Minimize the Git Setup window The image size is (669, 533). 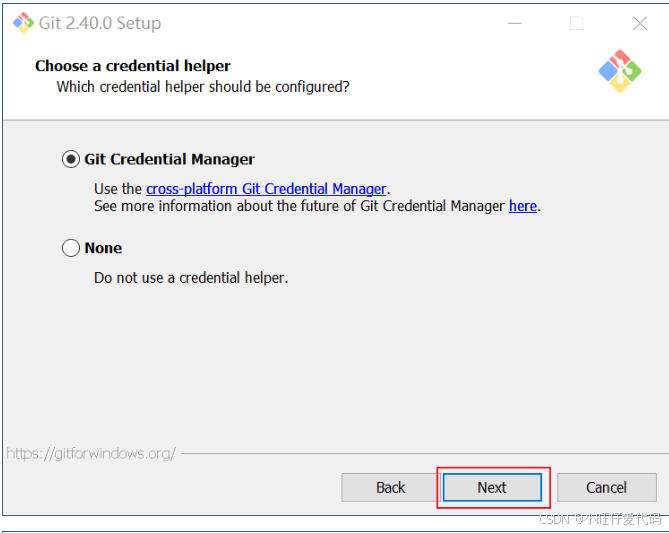(515, 23)
